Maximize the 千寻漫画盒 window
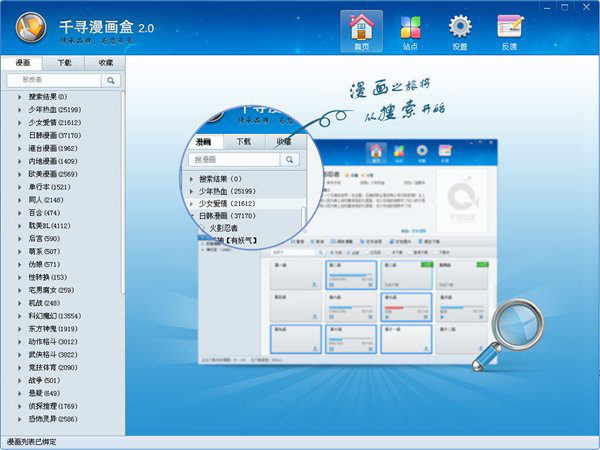This screenshot has height=450, width=600. pyautogui.click(x=564, y=7)
